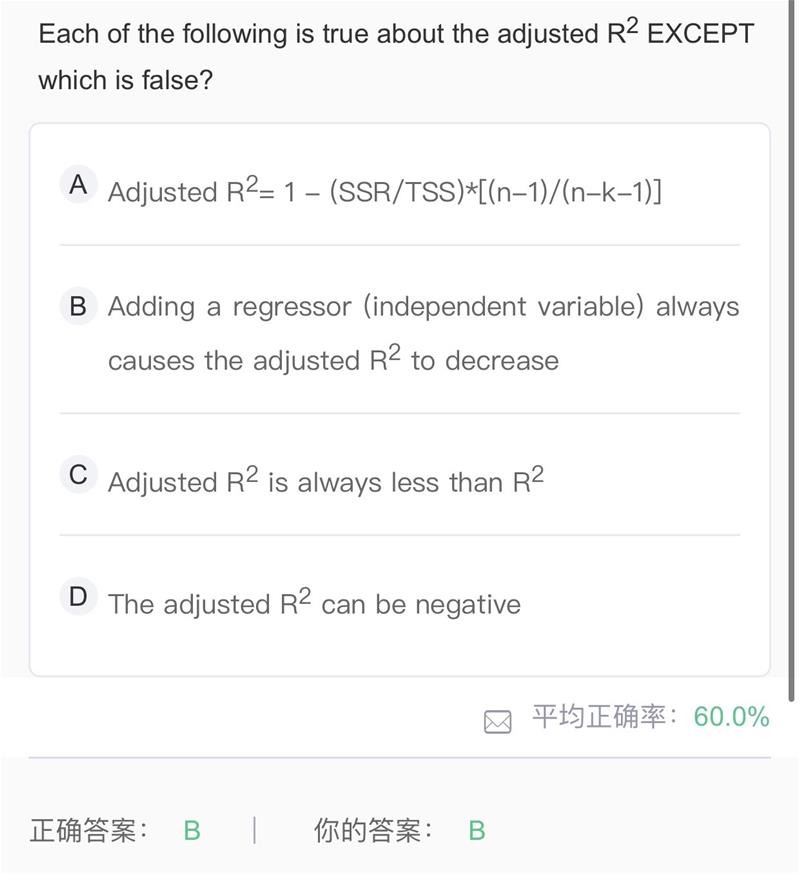Tap the vertical divider between the two answers
800x881 pixels.
[255, 830]
